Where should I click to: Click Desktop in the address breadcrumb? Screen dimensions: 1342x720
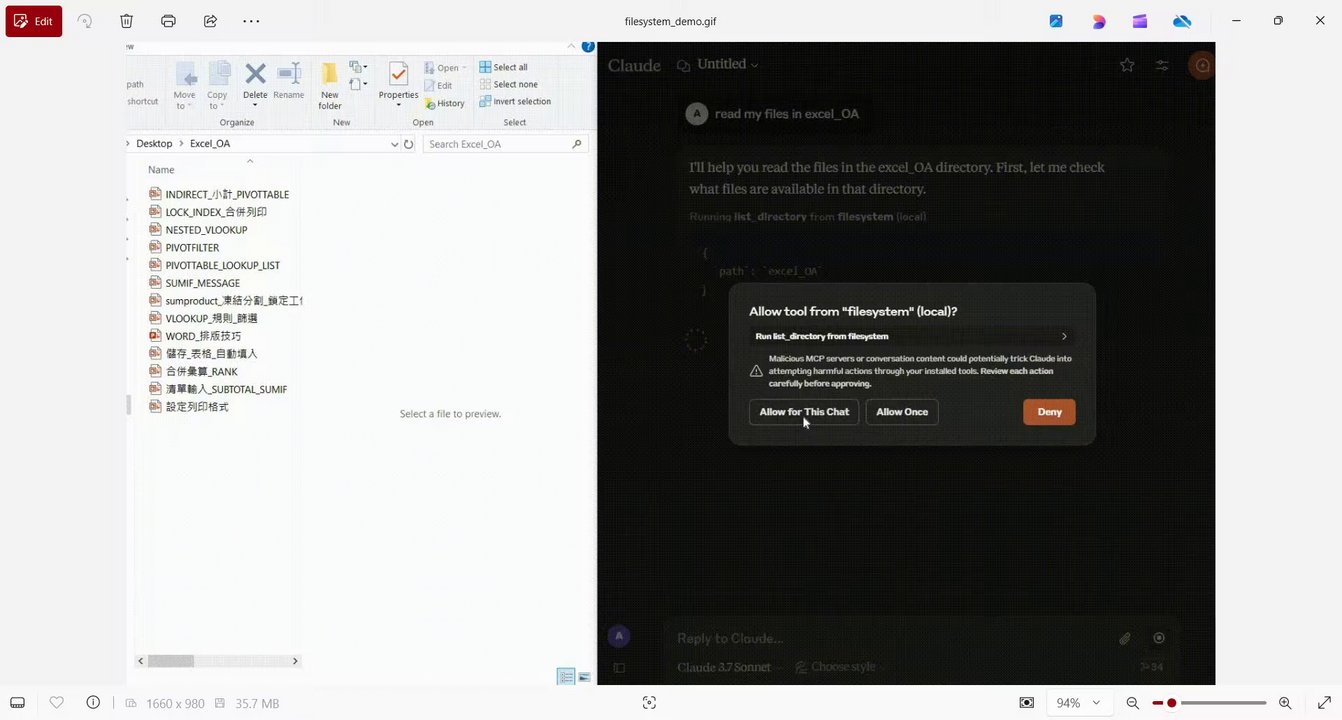tap(154, 144)
